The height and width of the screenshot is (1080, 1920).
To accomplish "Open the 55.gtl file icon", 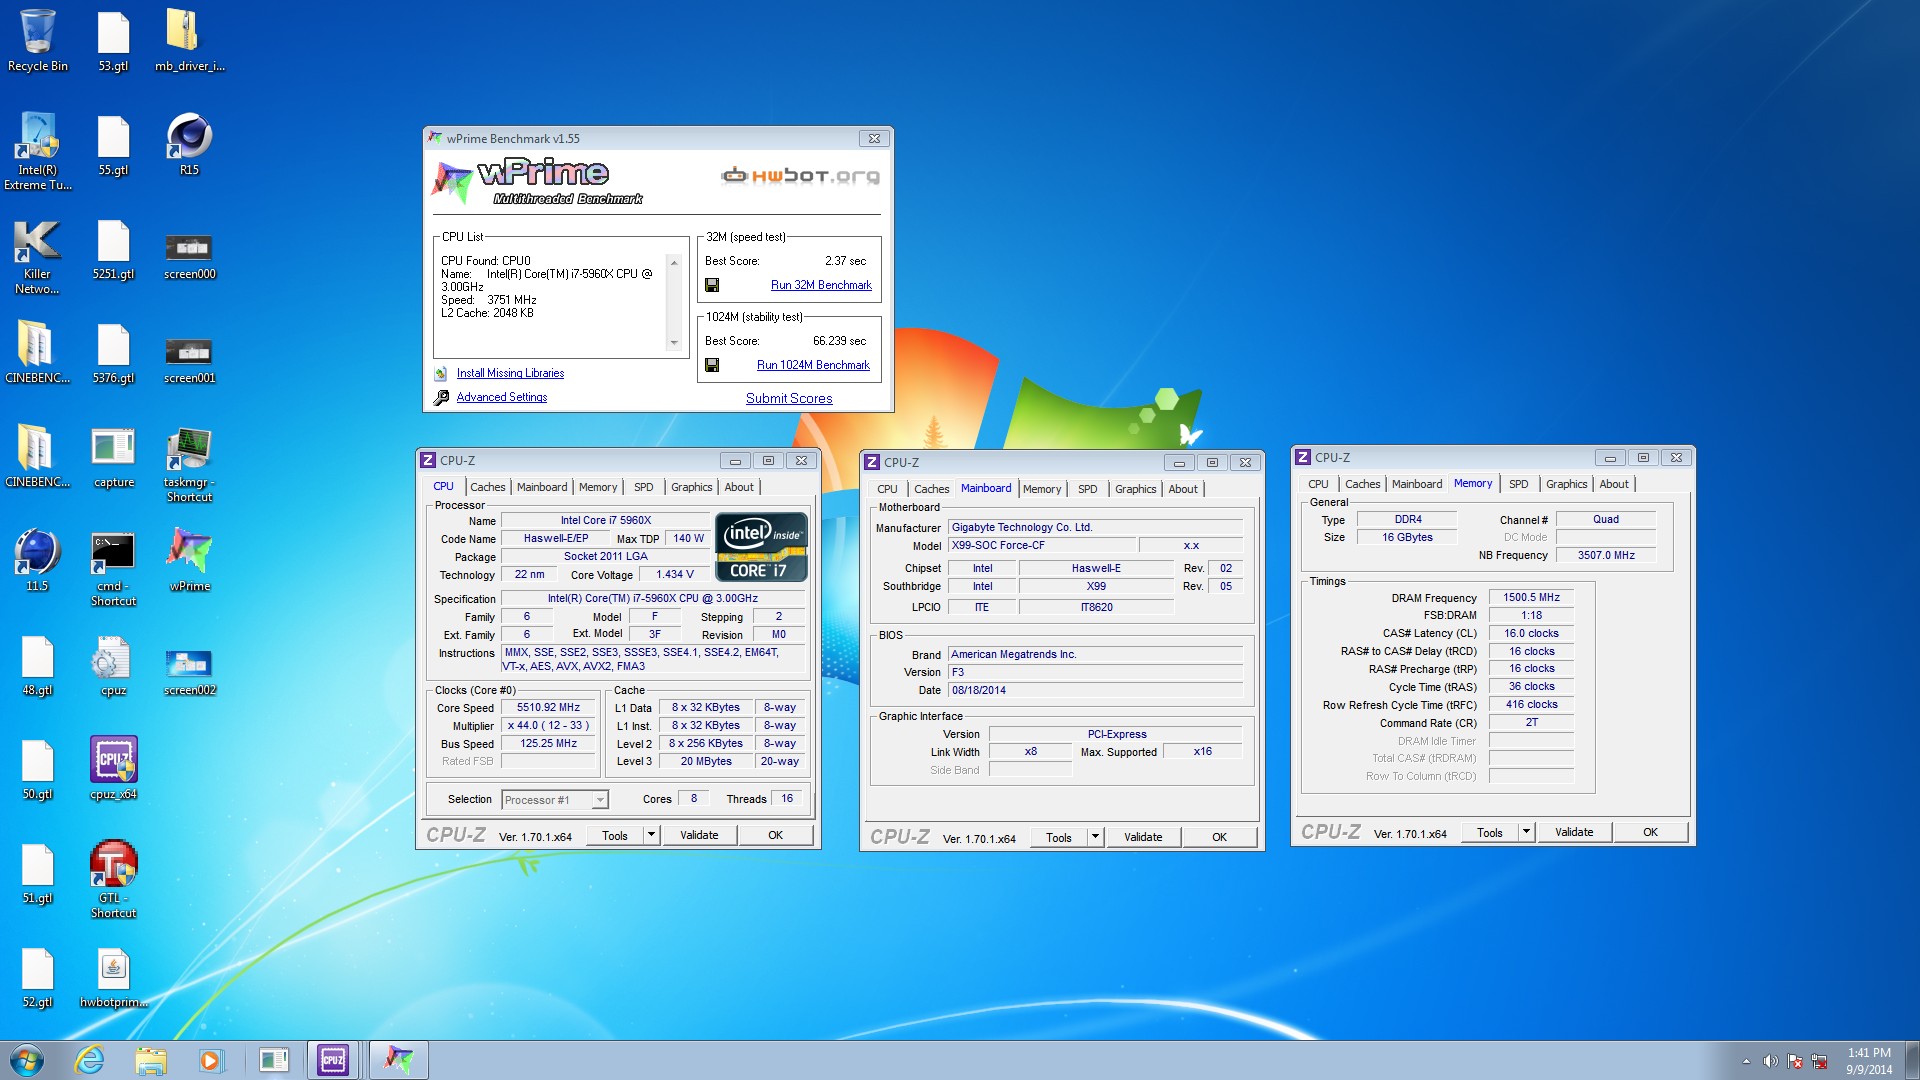I will coord(113,145).
